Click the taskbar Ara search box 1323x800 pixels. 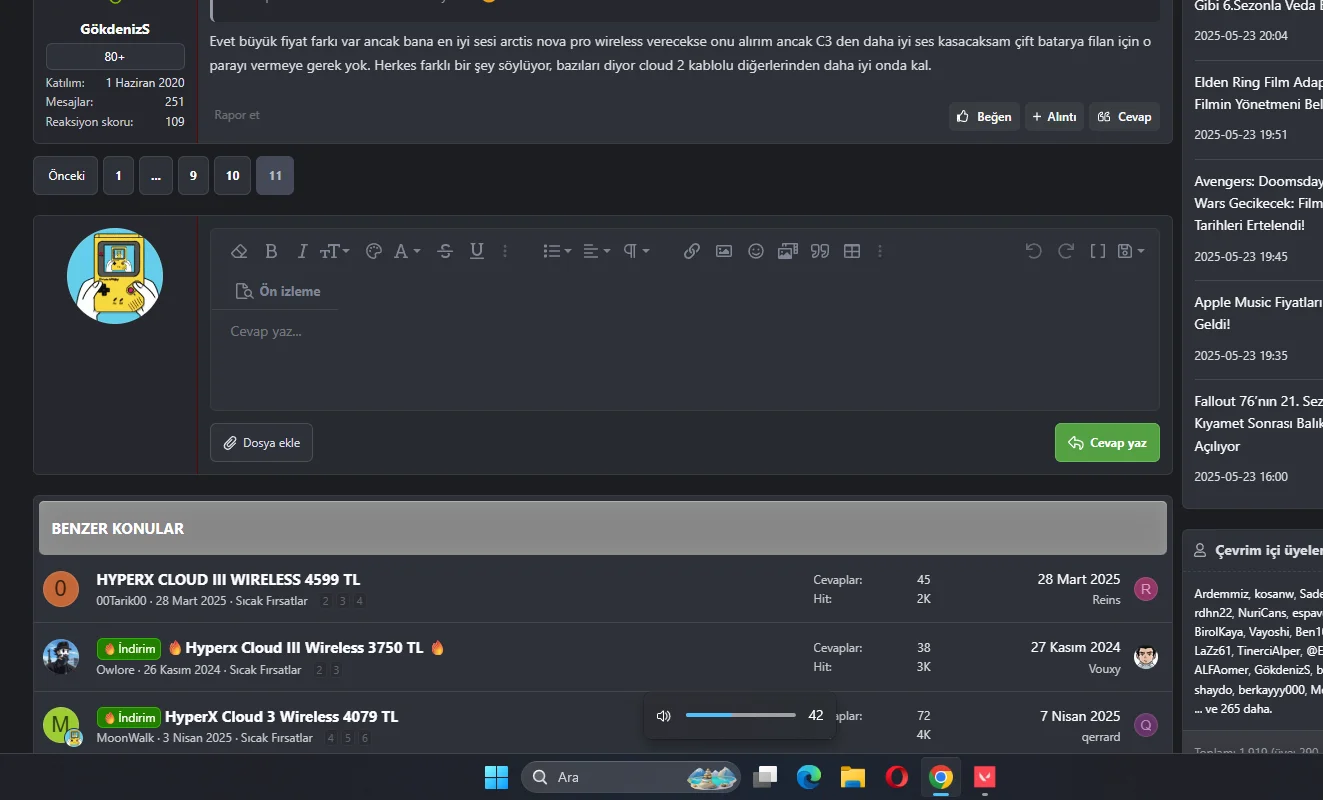point(631,777)
